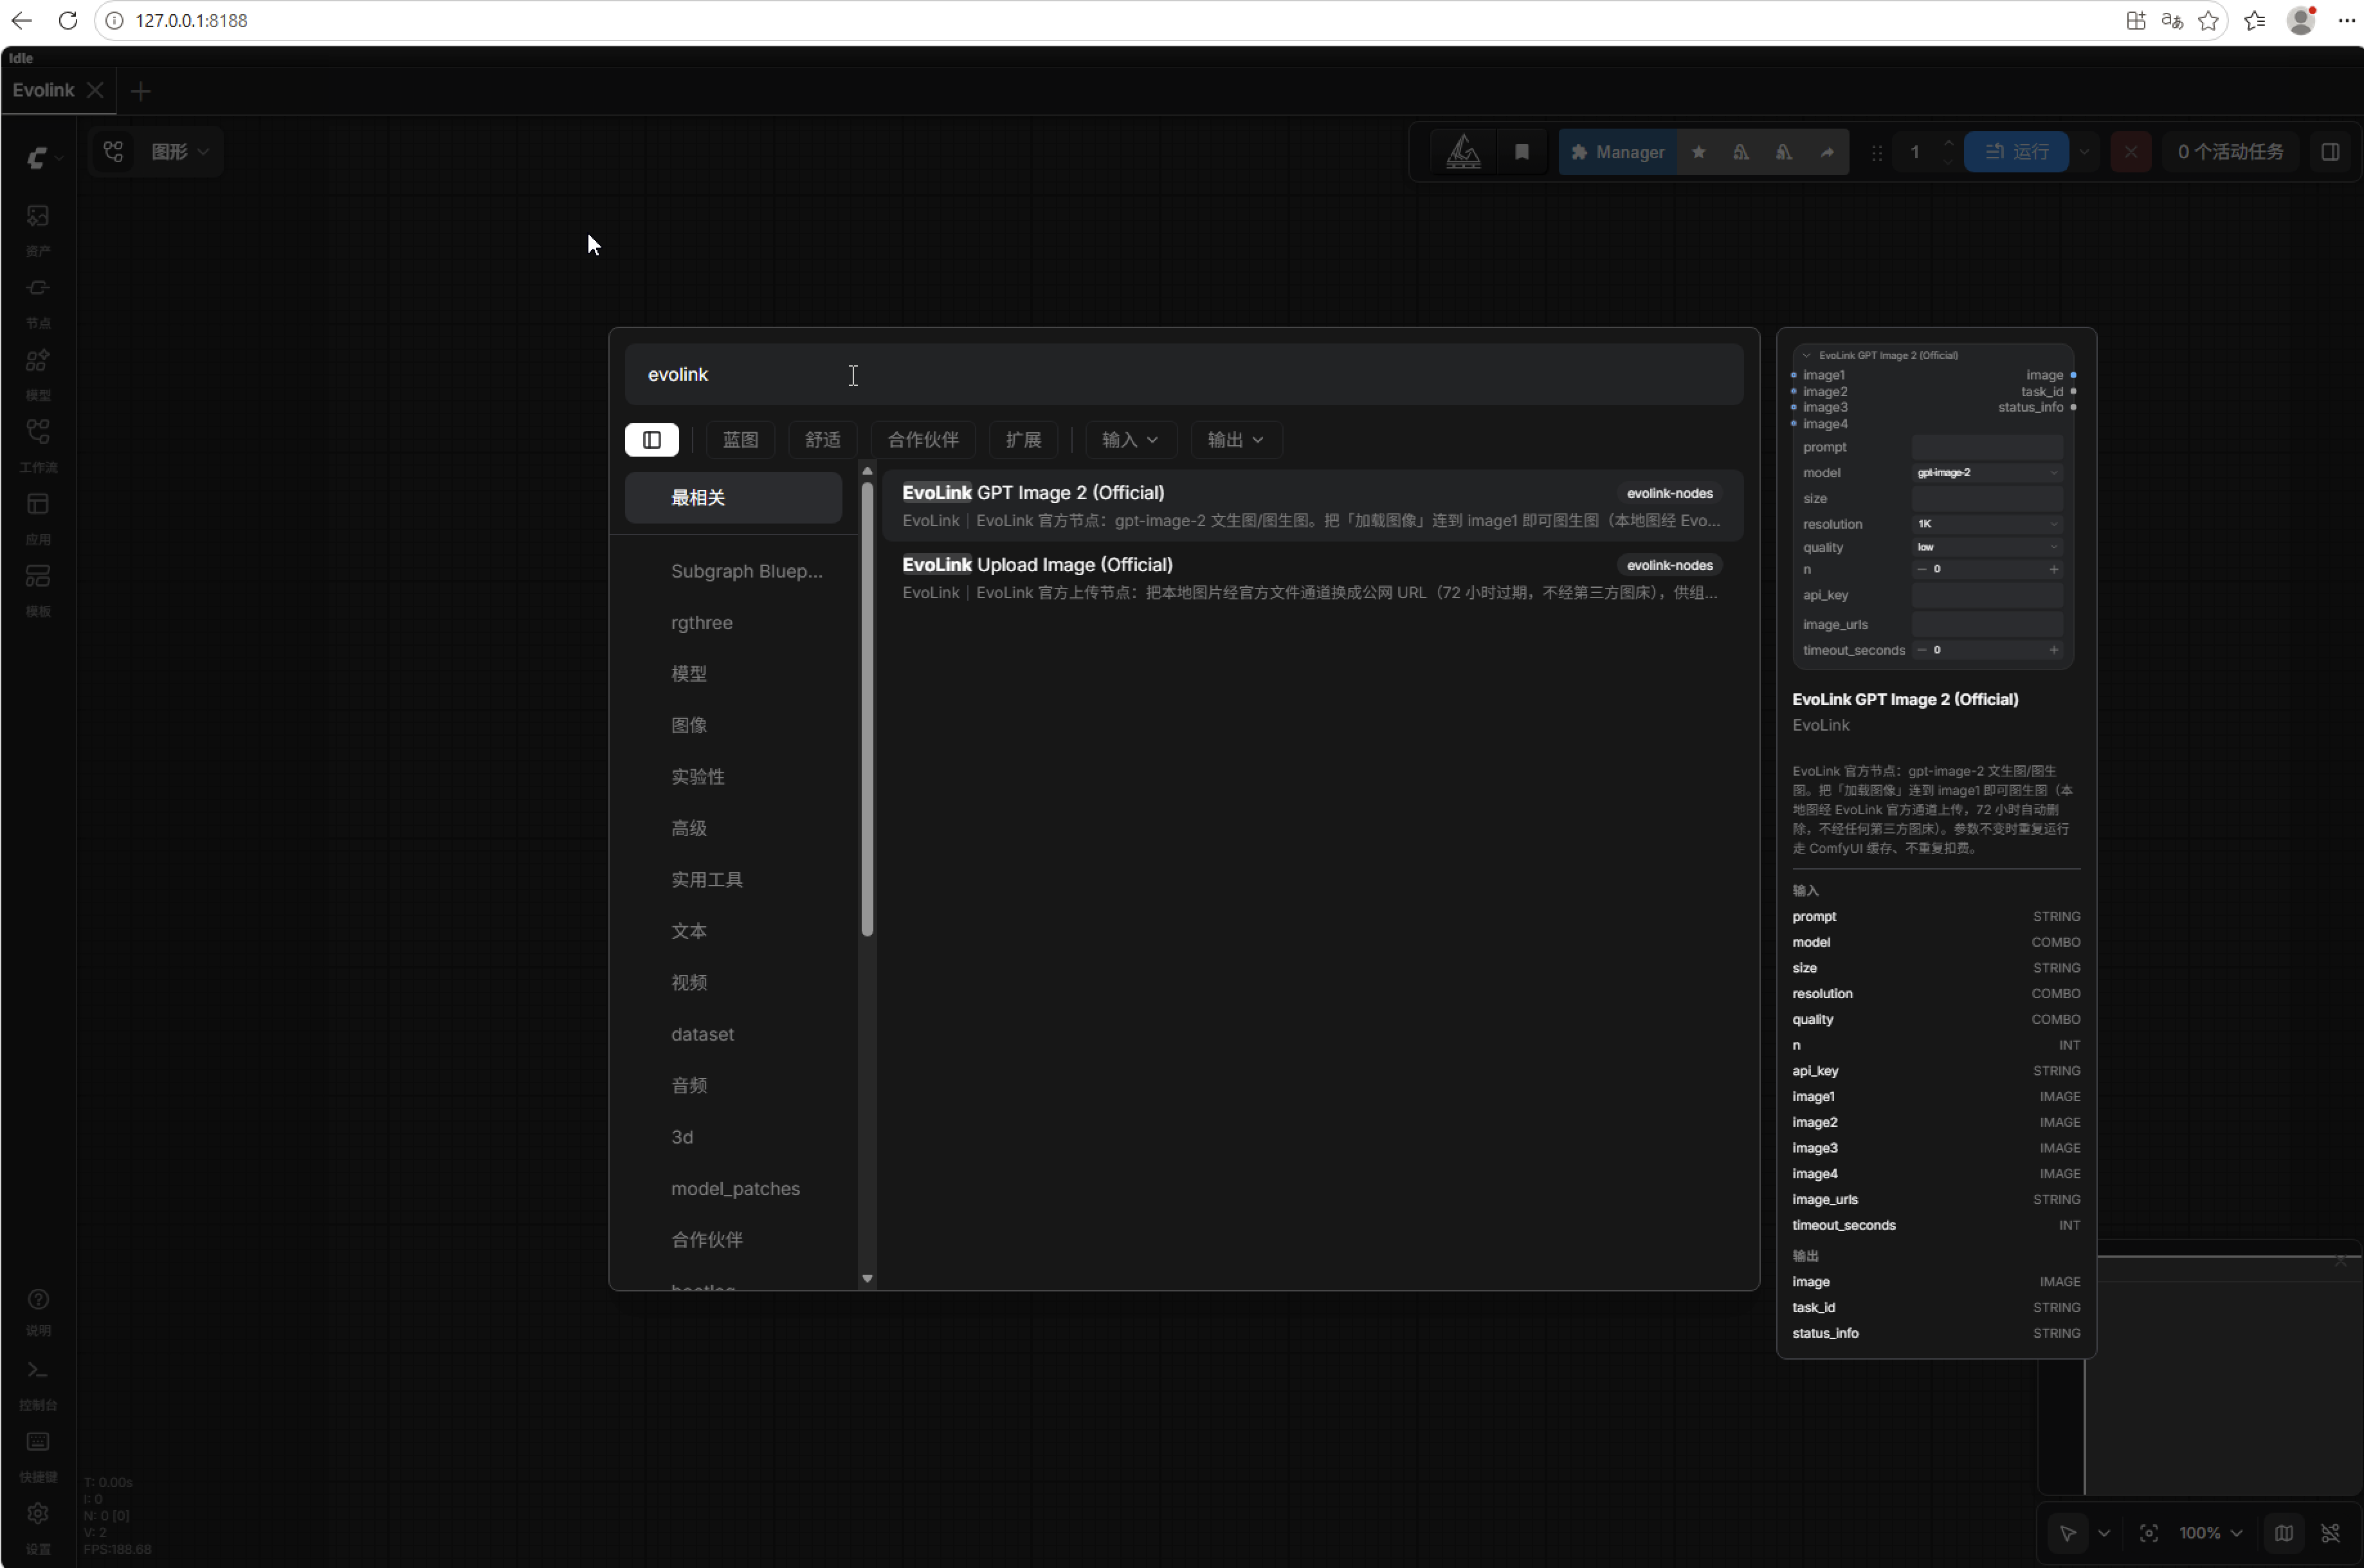
Task: Toggle the 合作伙伴 filter chip
Action: click(x=923, y=440)
